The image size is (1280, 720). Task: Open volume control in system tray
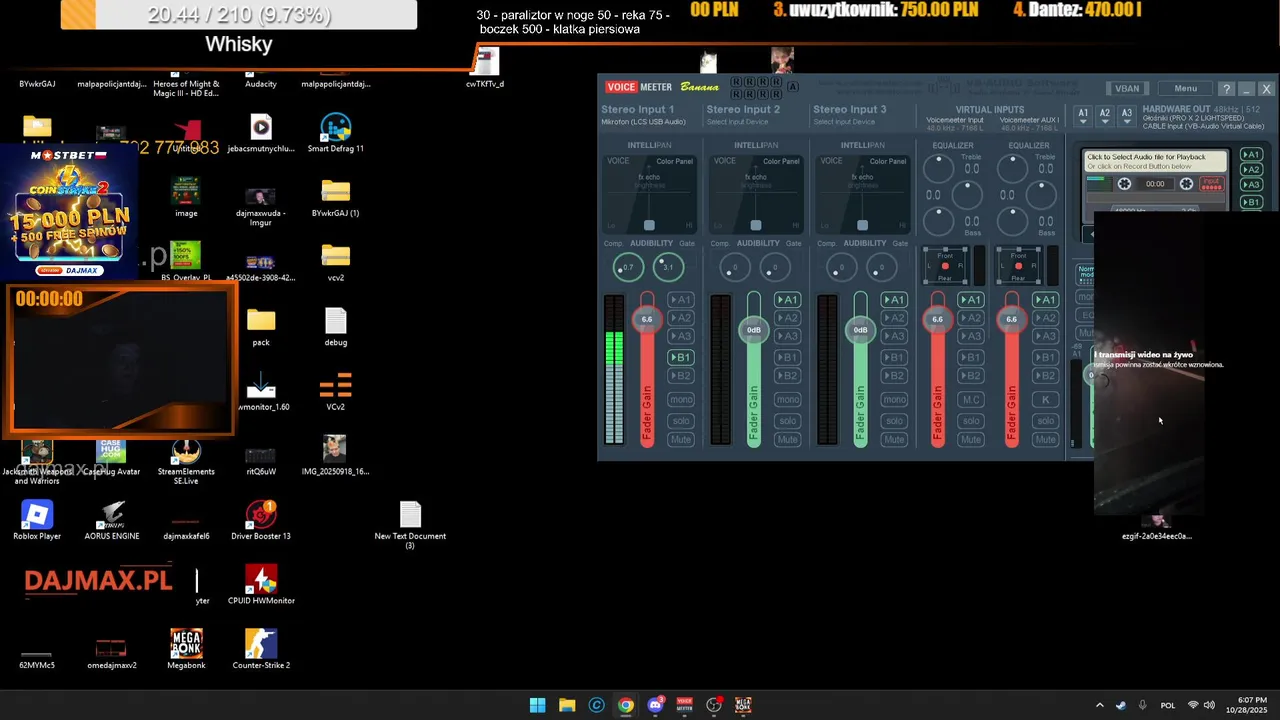pos(1209,705)
